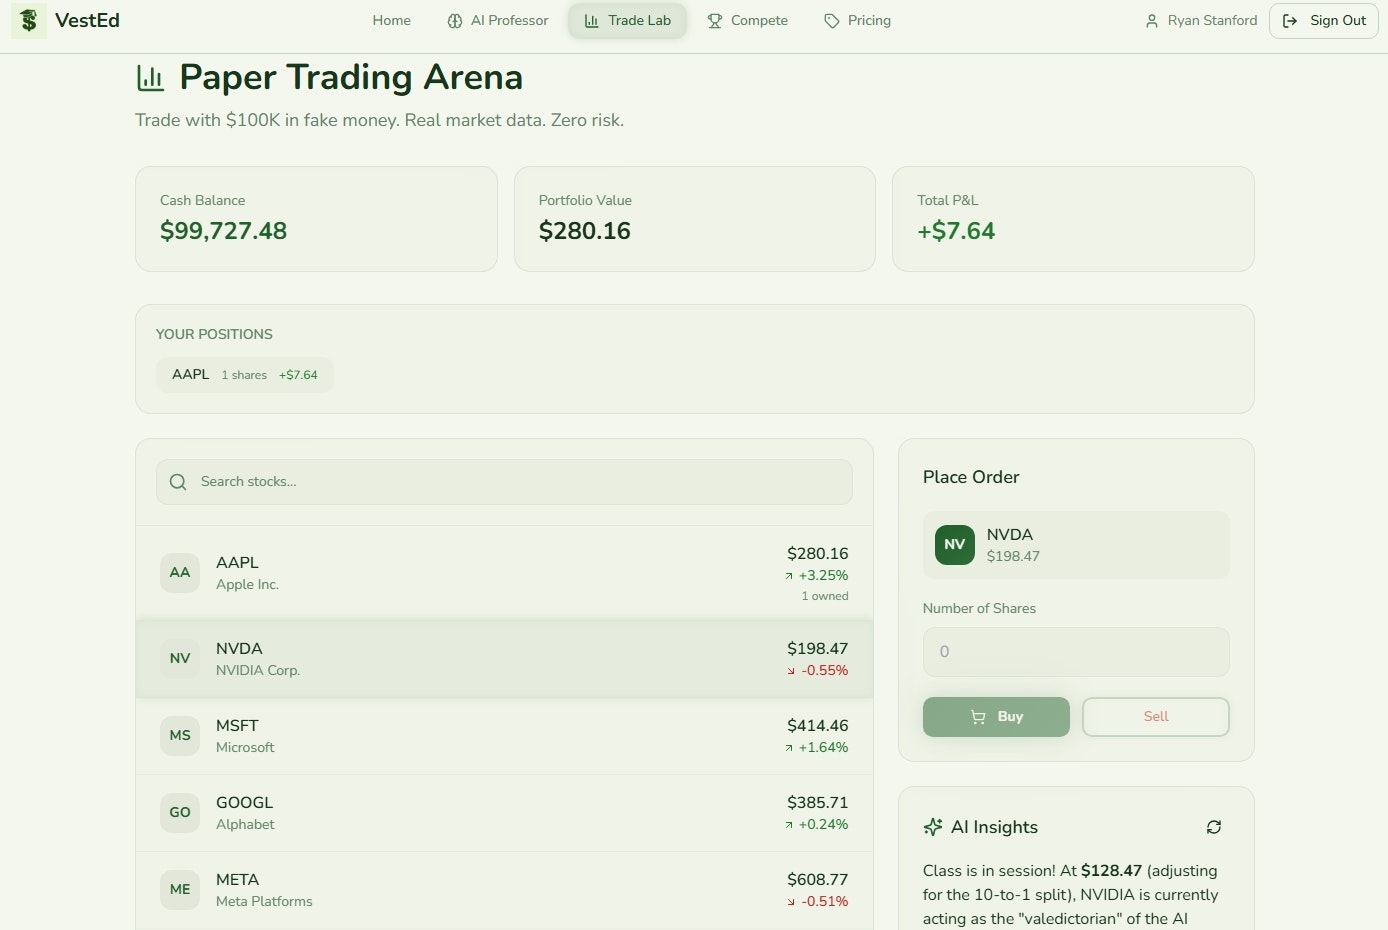Click the YOUR POSITIONS heading

click(214, 334)
